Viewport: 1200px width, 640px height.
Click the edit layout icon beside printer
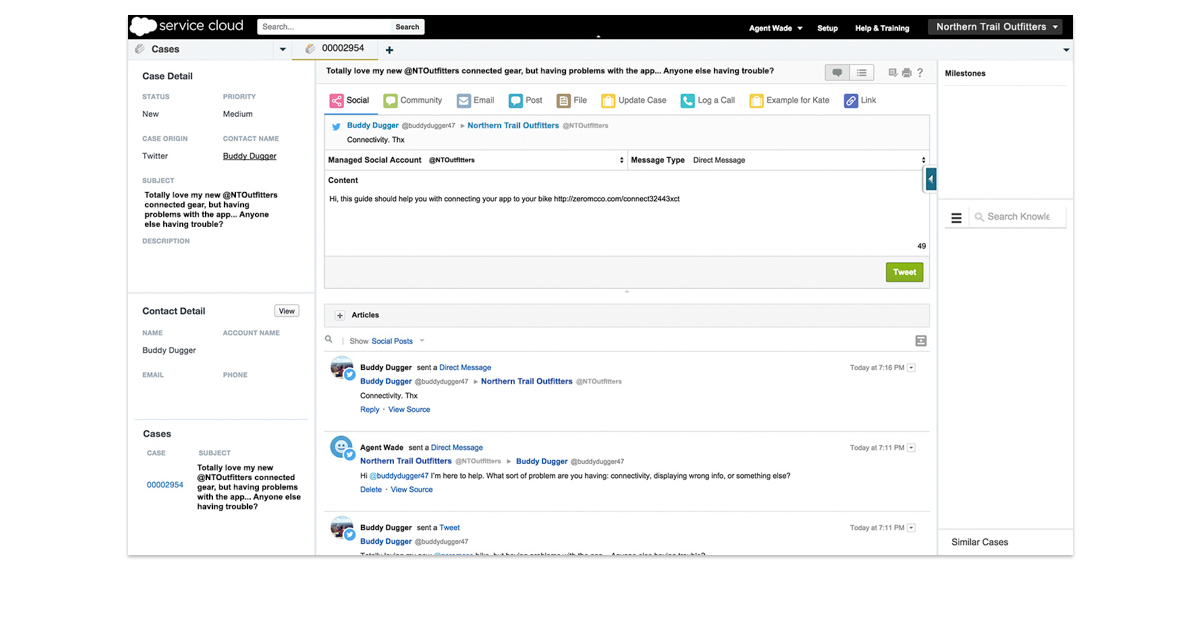[893, 73]
